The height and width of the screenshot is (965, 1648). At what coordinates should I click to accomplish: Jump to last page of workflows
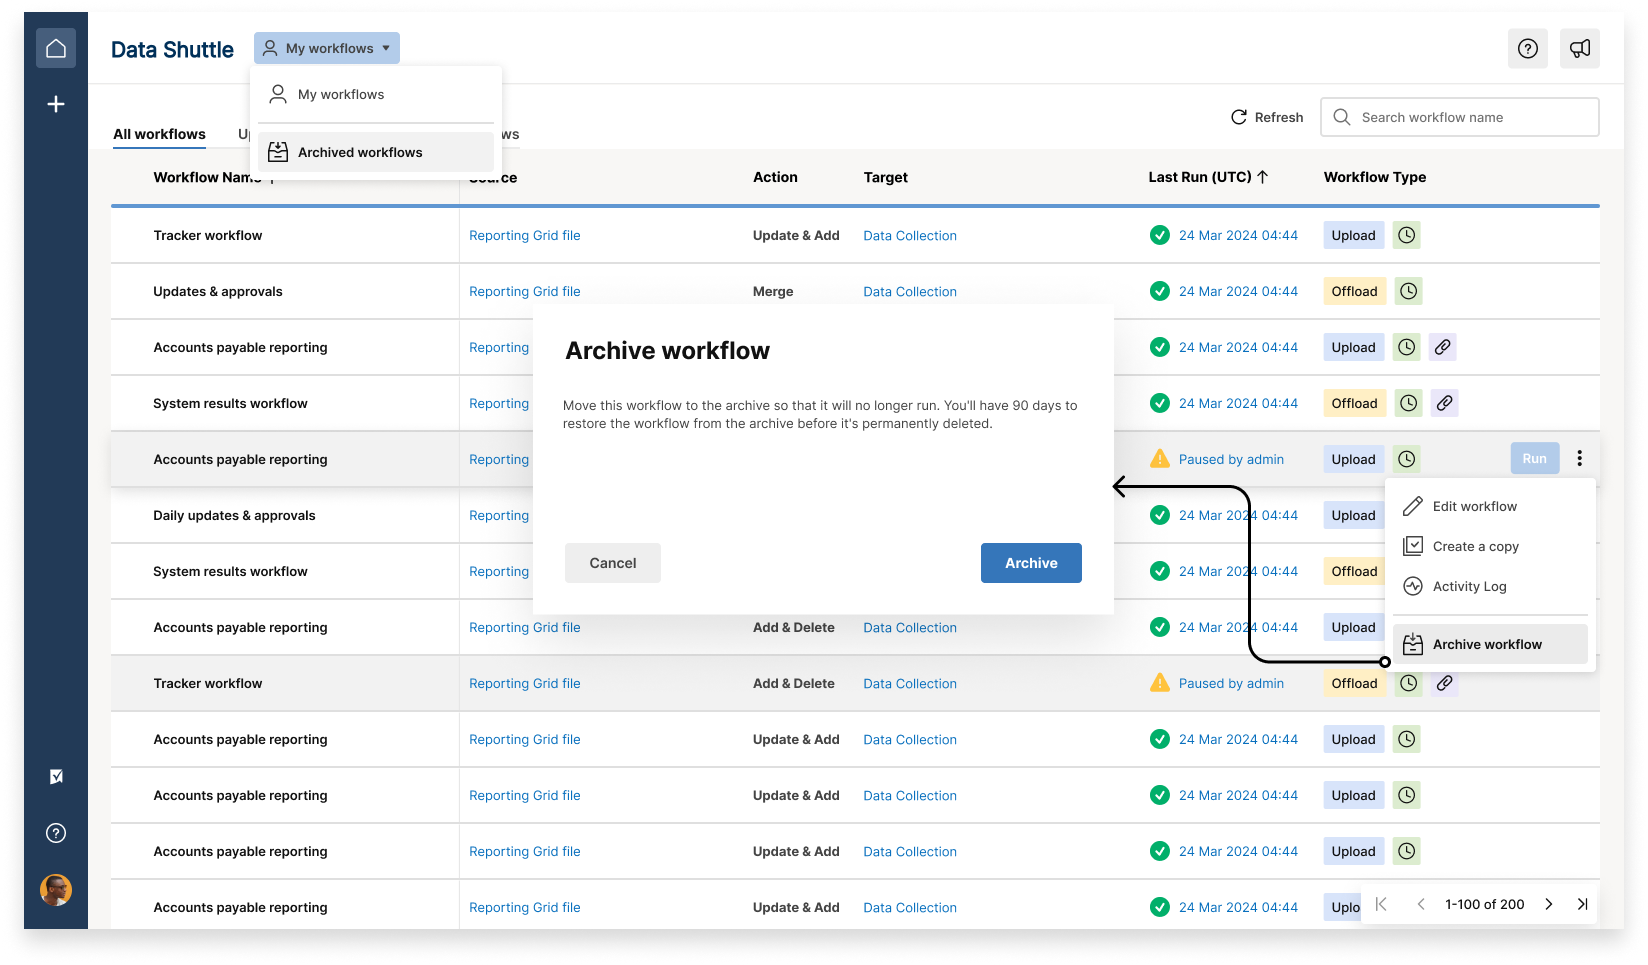click(1582, 904)
